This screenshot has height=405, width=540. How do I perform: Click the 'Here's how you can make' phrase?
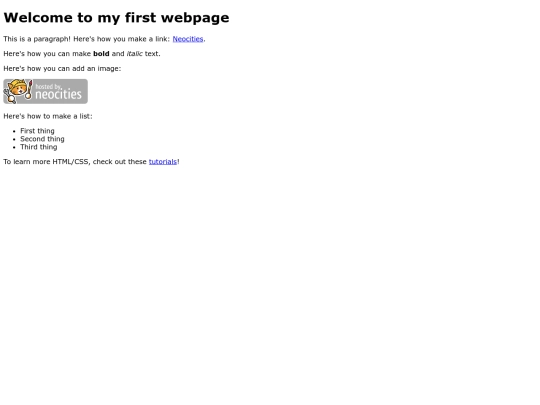click(47, 54)
